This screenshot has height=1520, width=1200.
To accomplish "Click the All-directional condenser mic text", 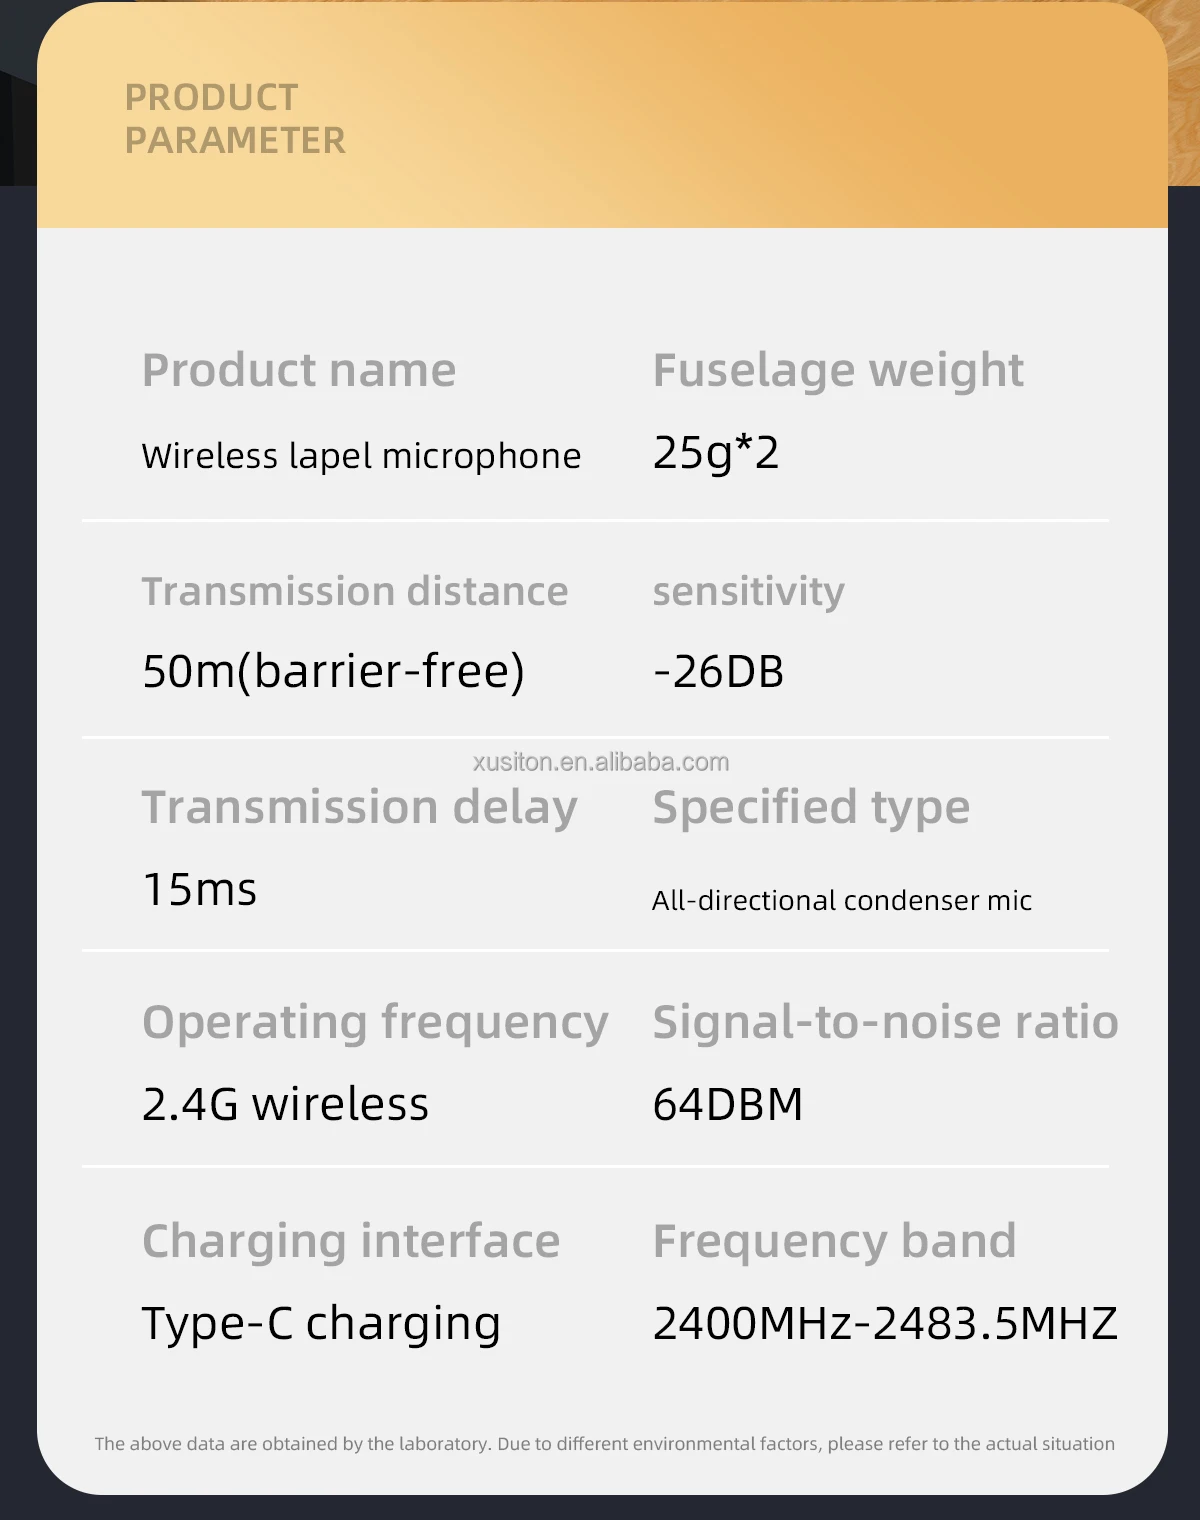I will click(841, 901).
